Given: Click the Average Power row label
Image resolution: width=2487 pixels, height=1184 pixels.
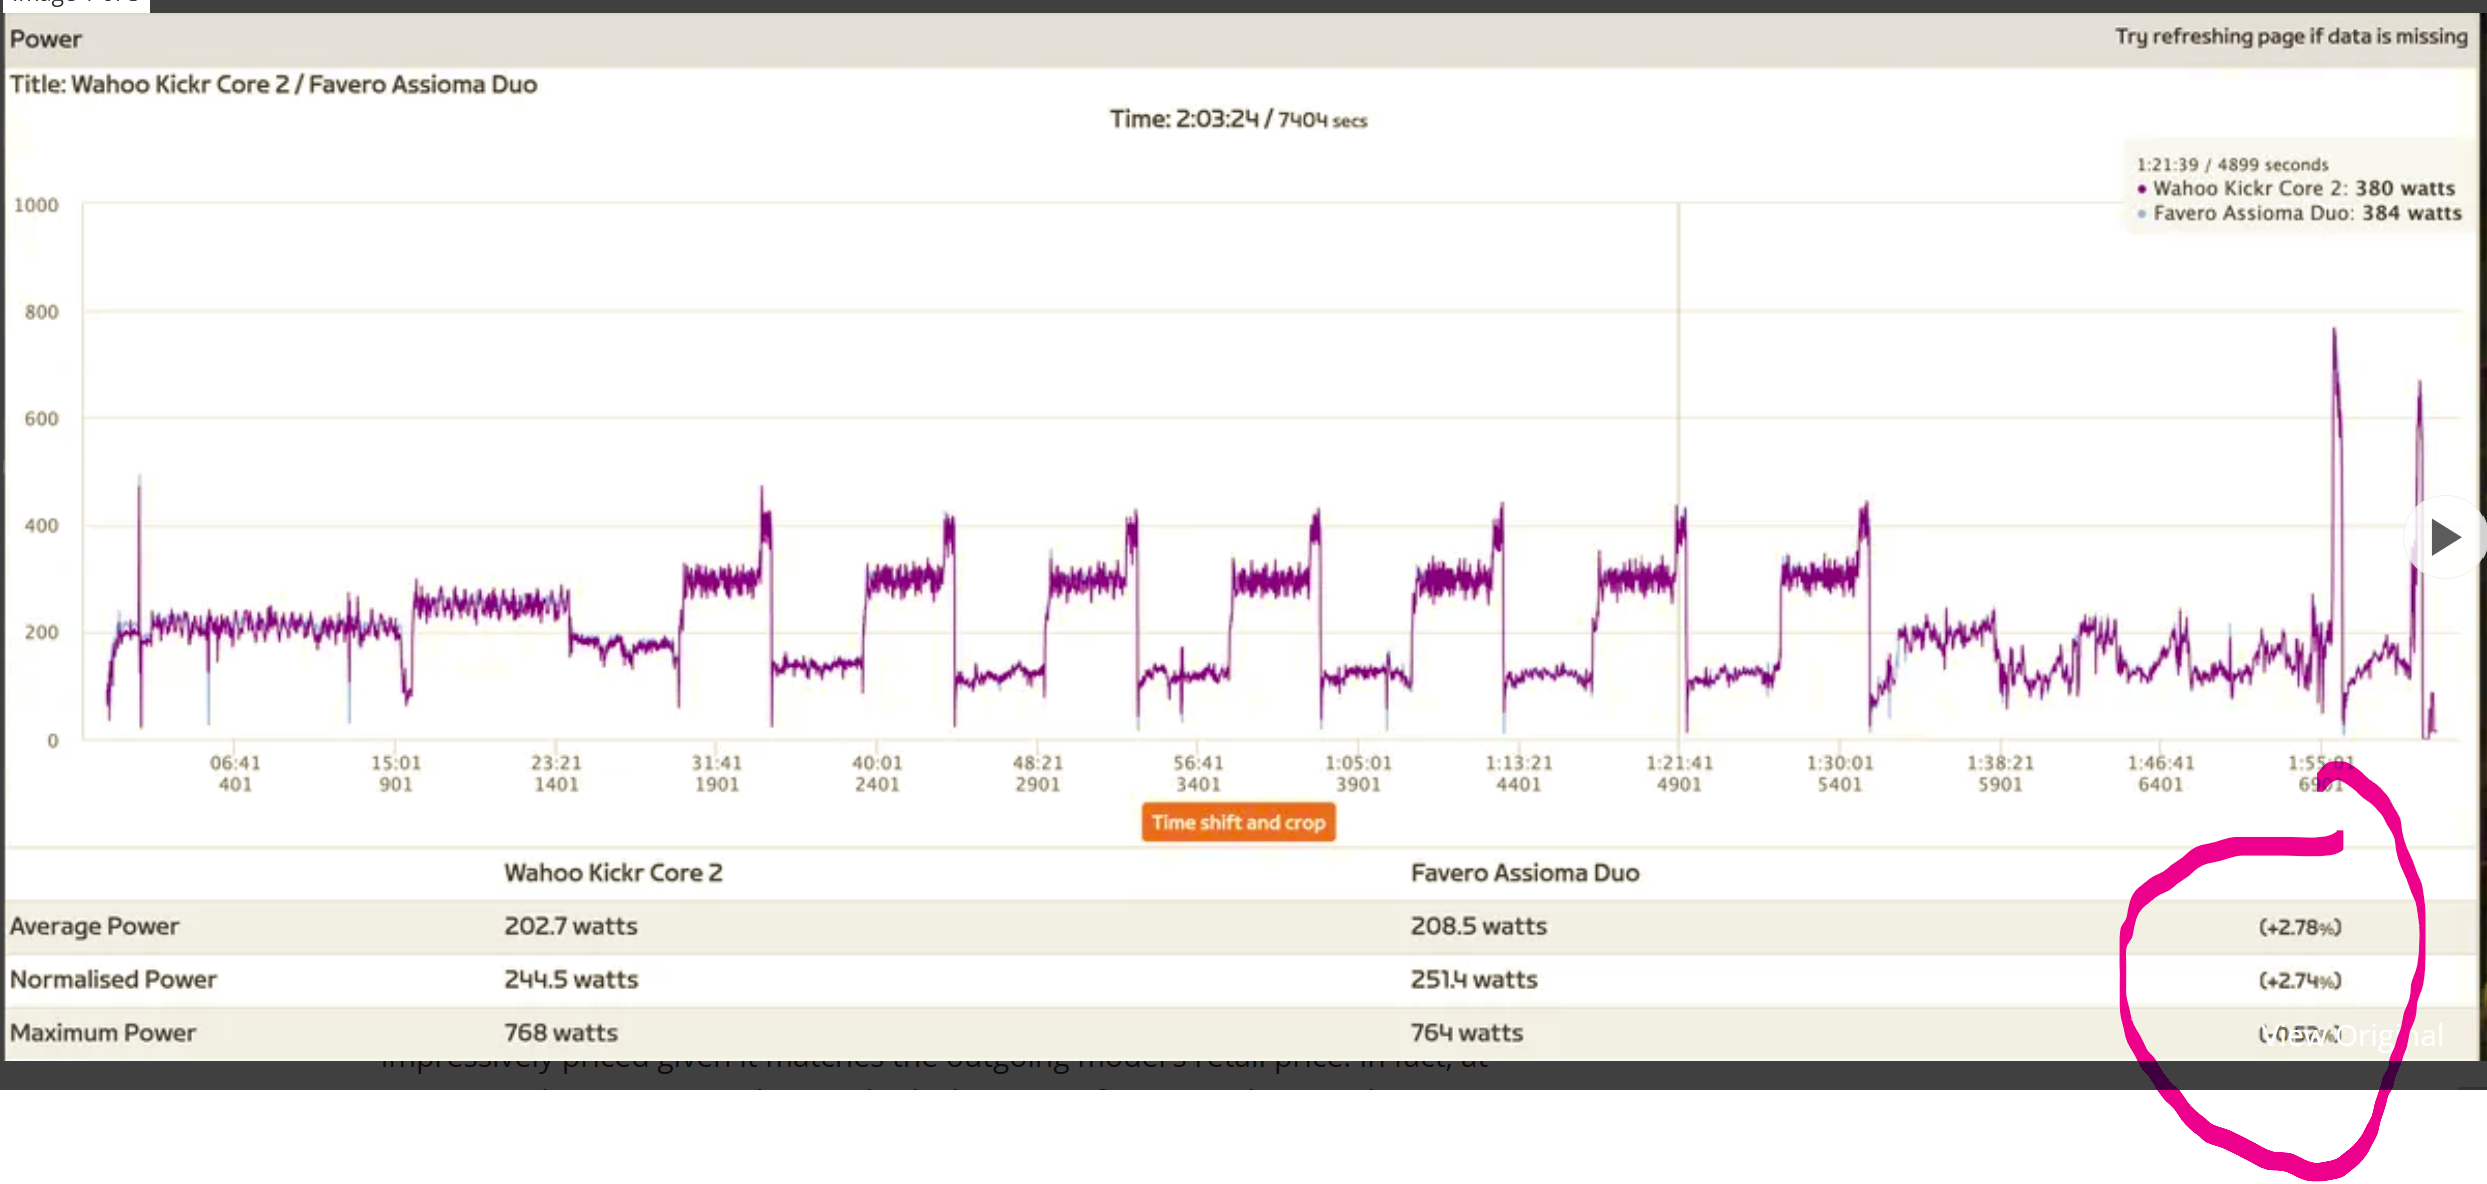Looking at the screenshot, I should (x=94, y=926).
